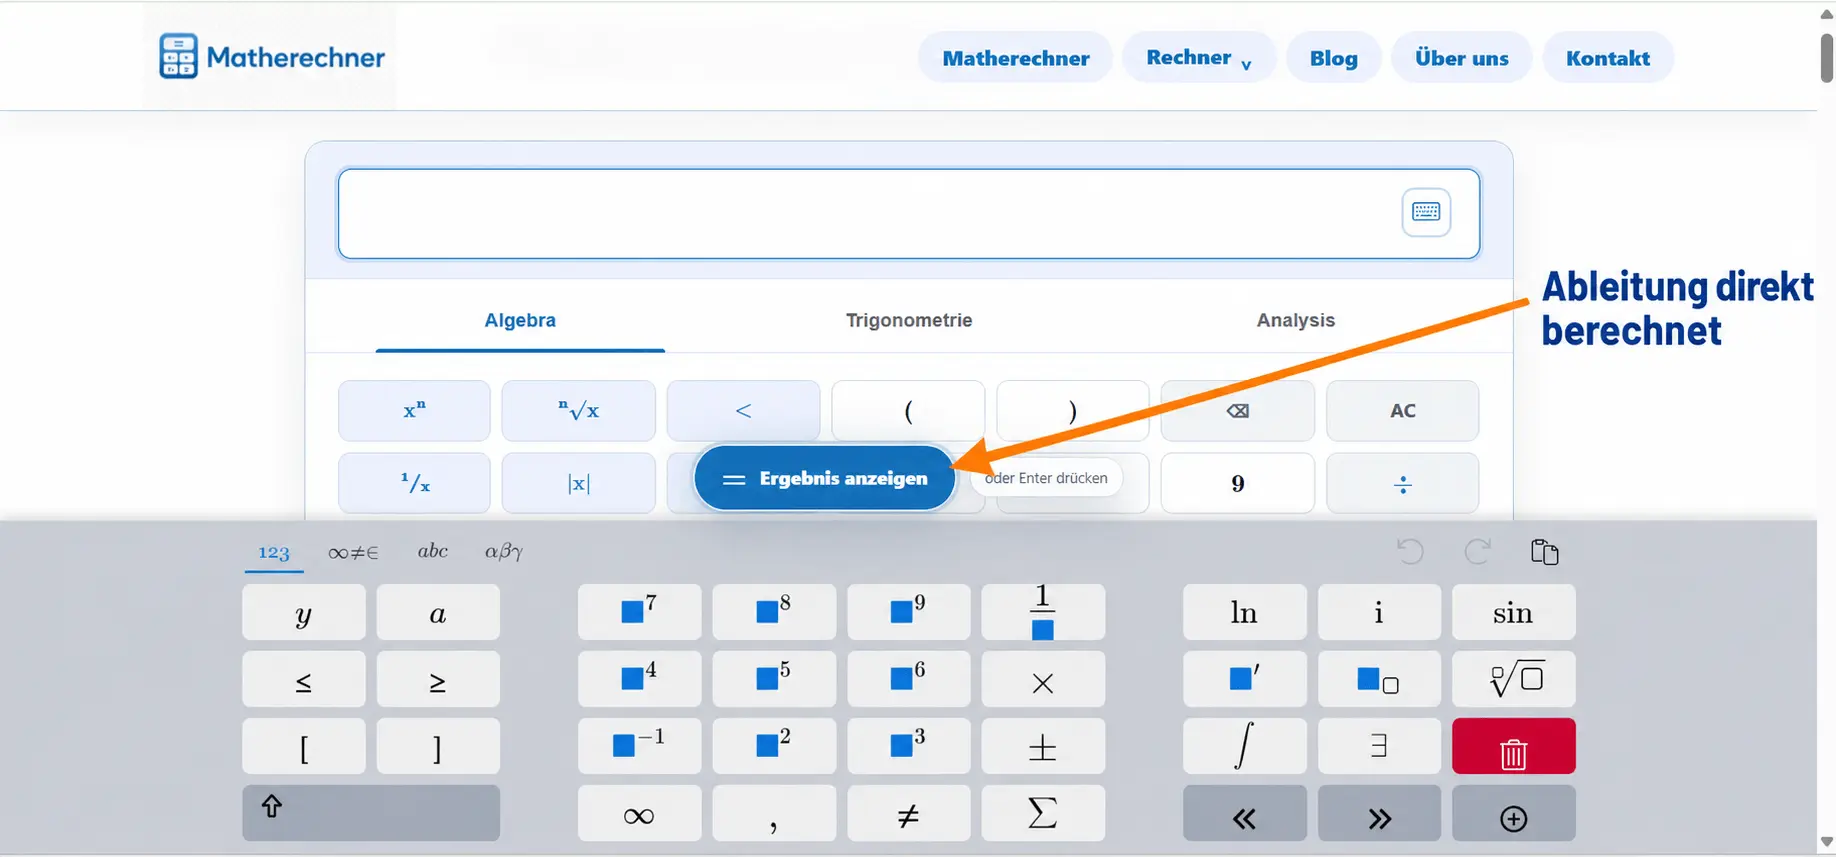Switch to the Analysis tab
Screen dimensions: 1836x857
pos(1295,320)
